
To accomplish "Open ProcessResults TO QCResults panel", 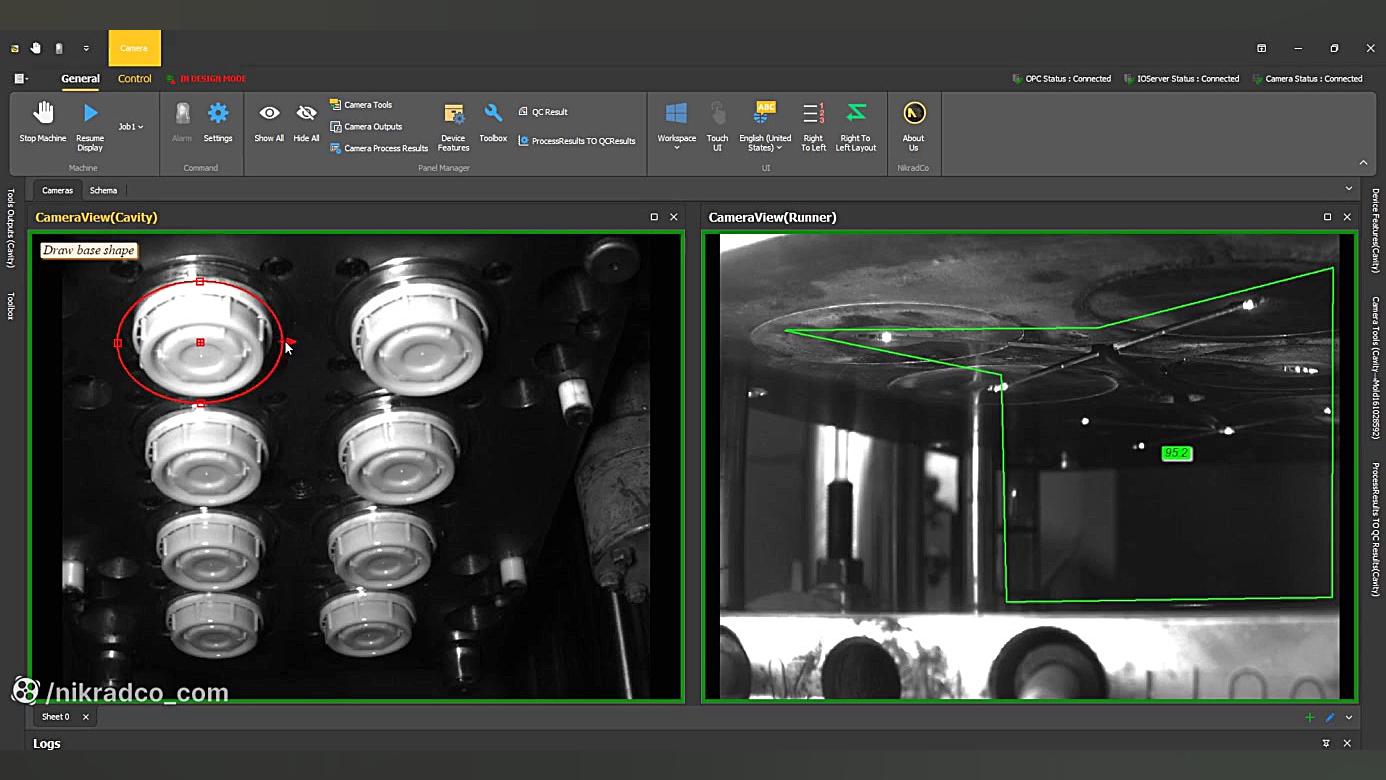I will pyautogui.click(x=577, y=141).
